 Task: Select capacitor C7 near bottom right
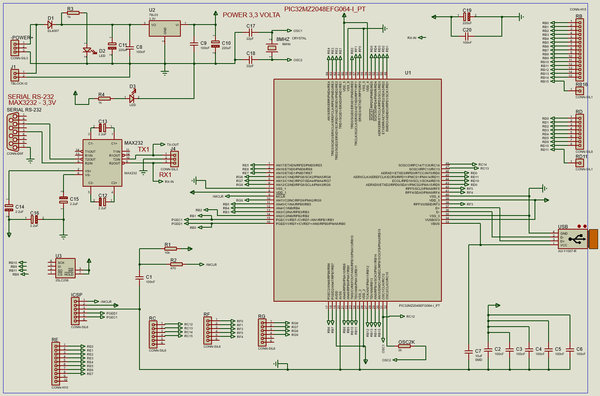(x=468, y=350)
